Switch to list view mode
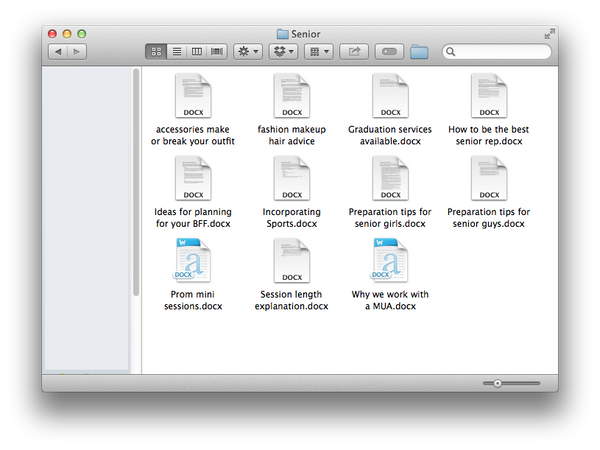The image size is (600, 450). pos(177,51)
